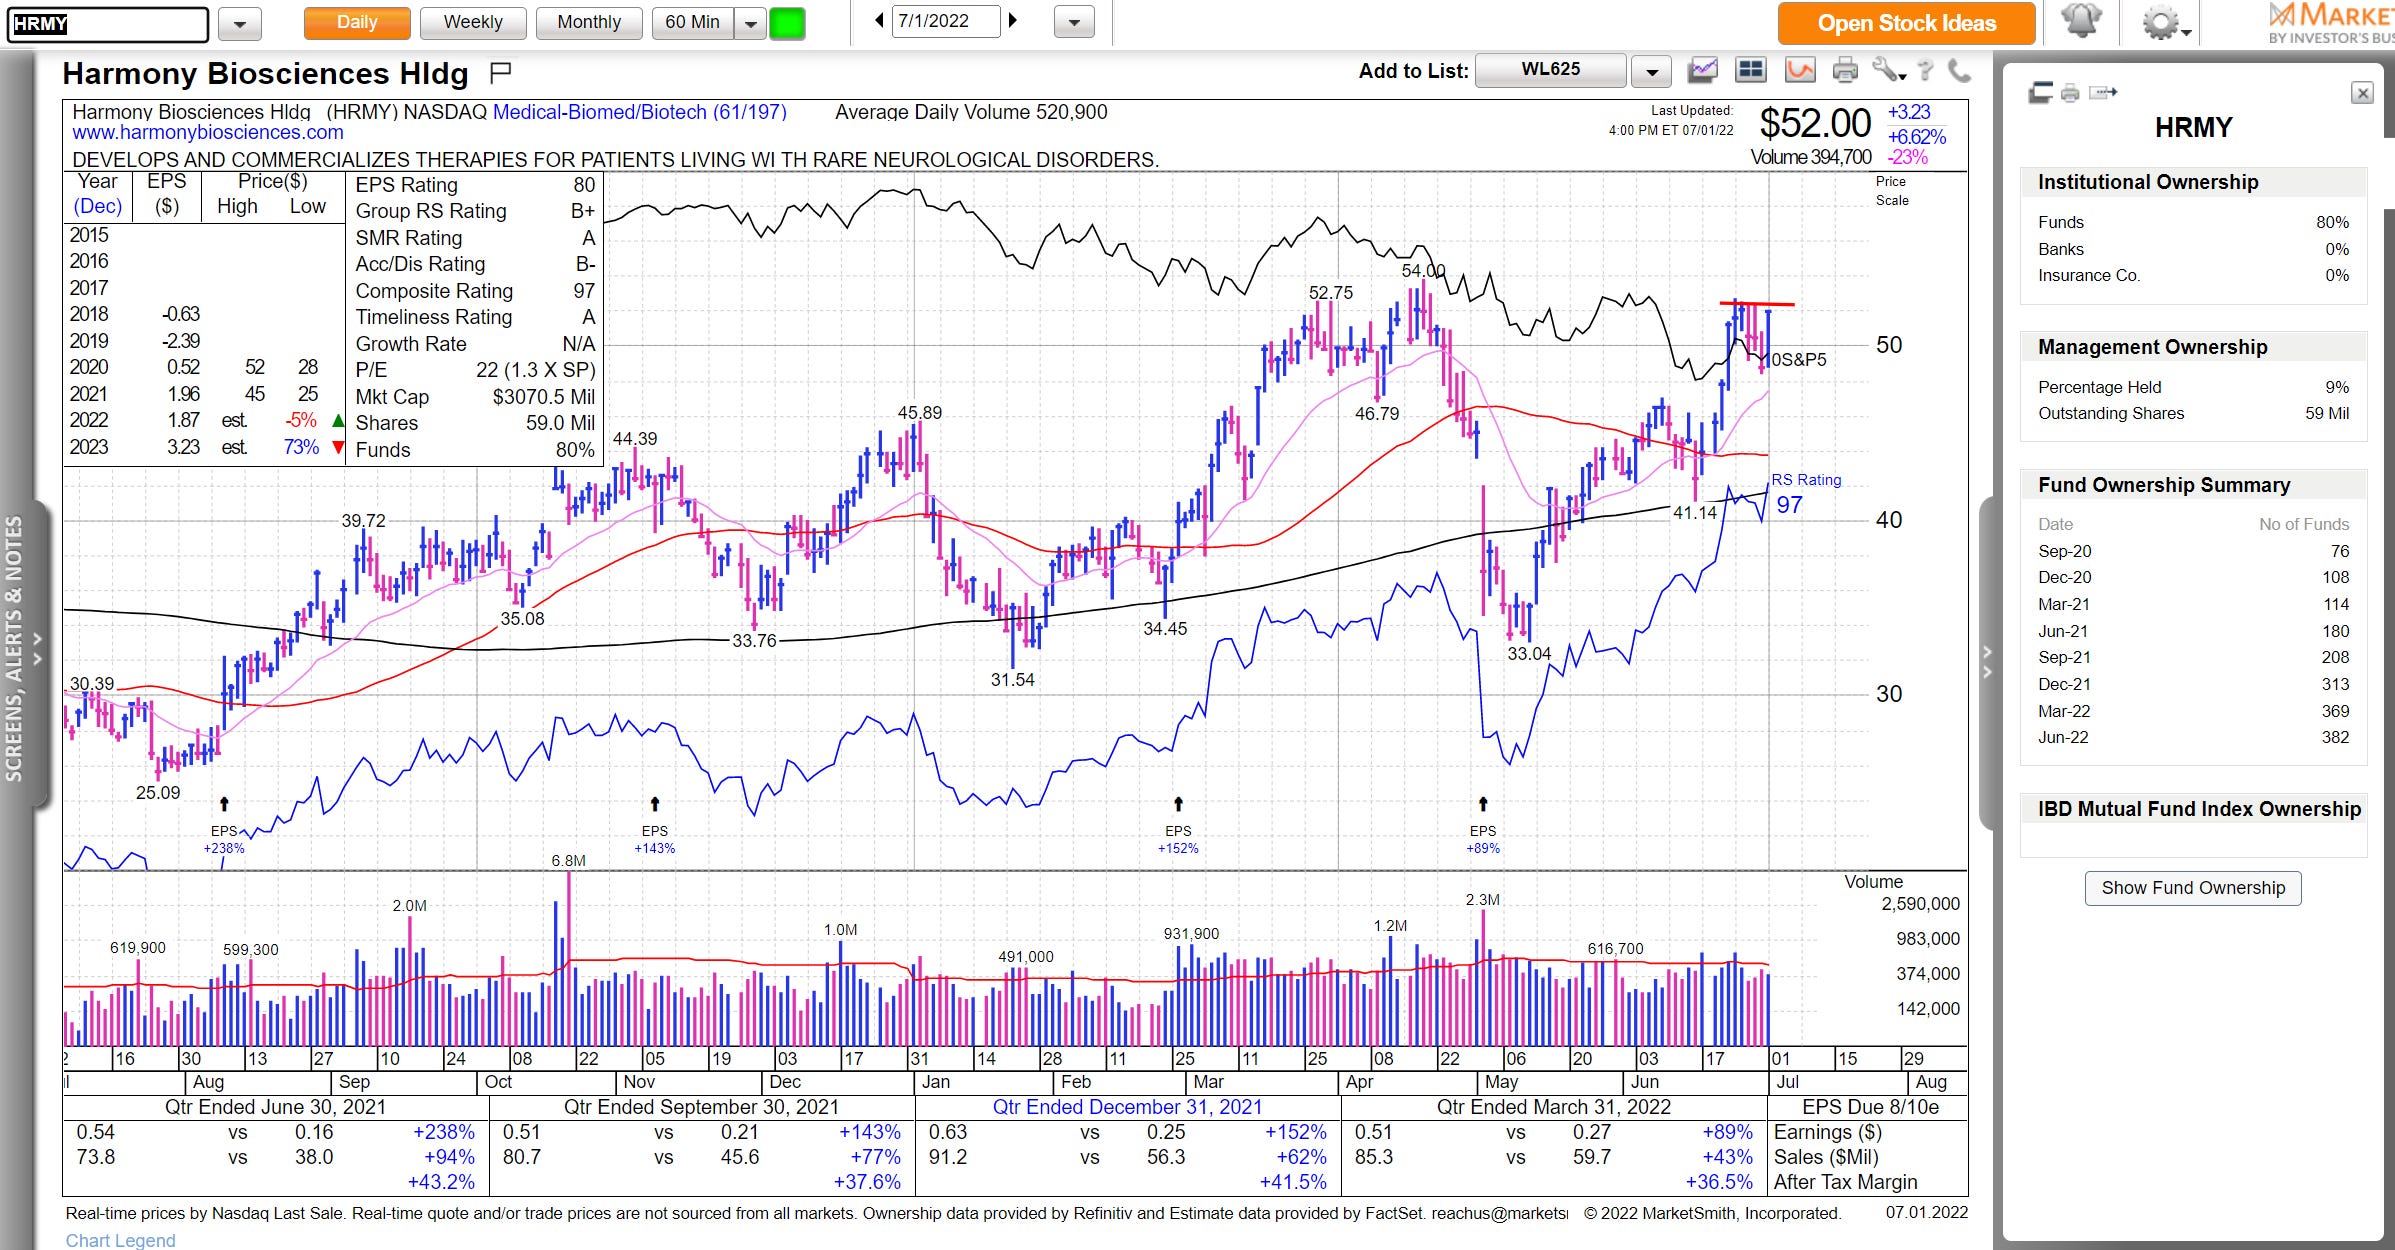Click the Open Stock Ideas button
Image resolution: width=2395 pixels, height=1250 pixels.
[x=1906, y=23]
